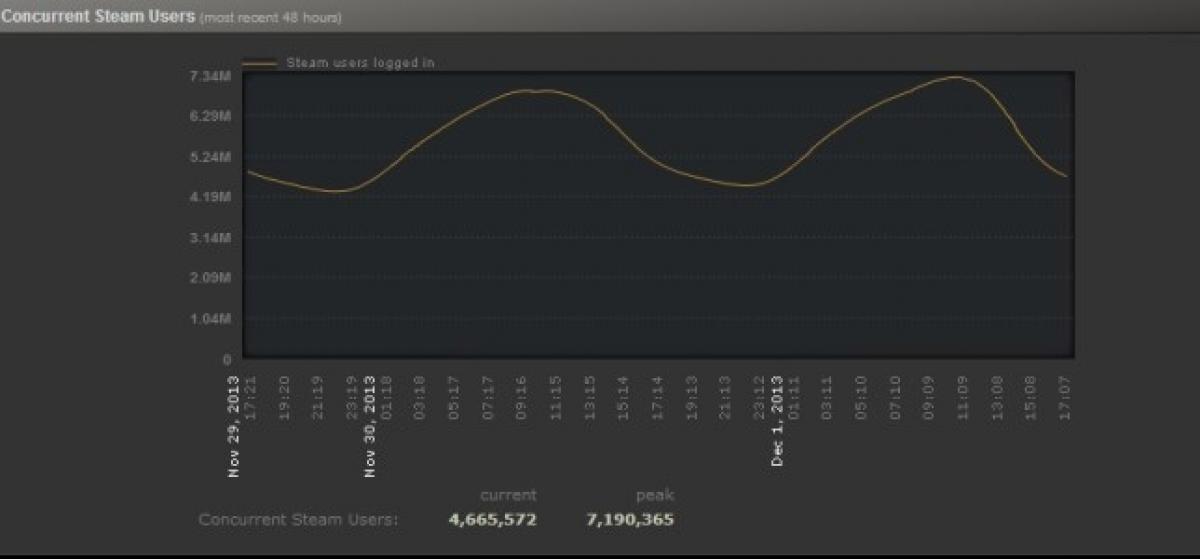Click the 7.34M y-axis label
1200x559 pixels.
pyautogui.click(x=211, y=76)
